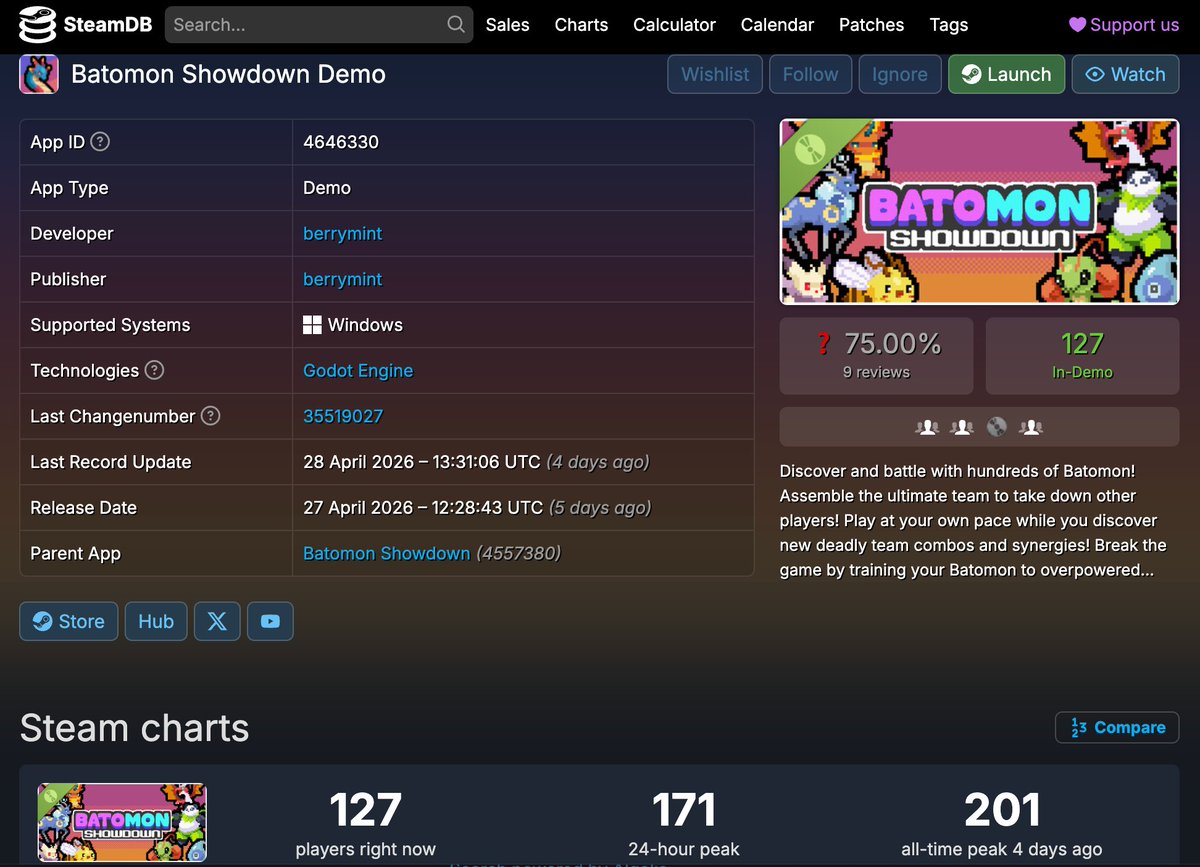Open the X social link icon
Image resolution: width=1200 pixels, height=867 pixels.
point(217,621)
